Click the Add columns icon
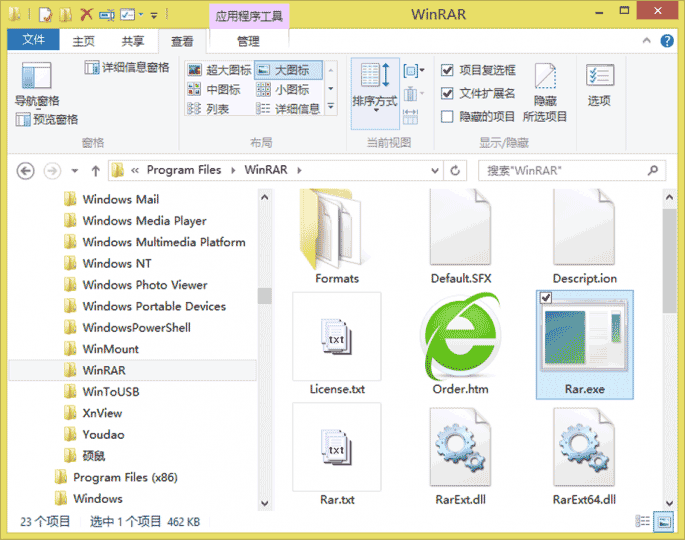 [x=413, y=93]
